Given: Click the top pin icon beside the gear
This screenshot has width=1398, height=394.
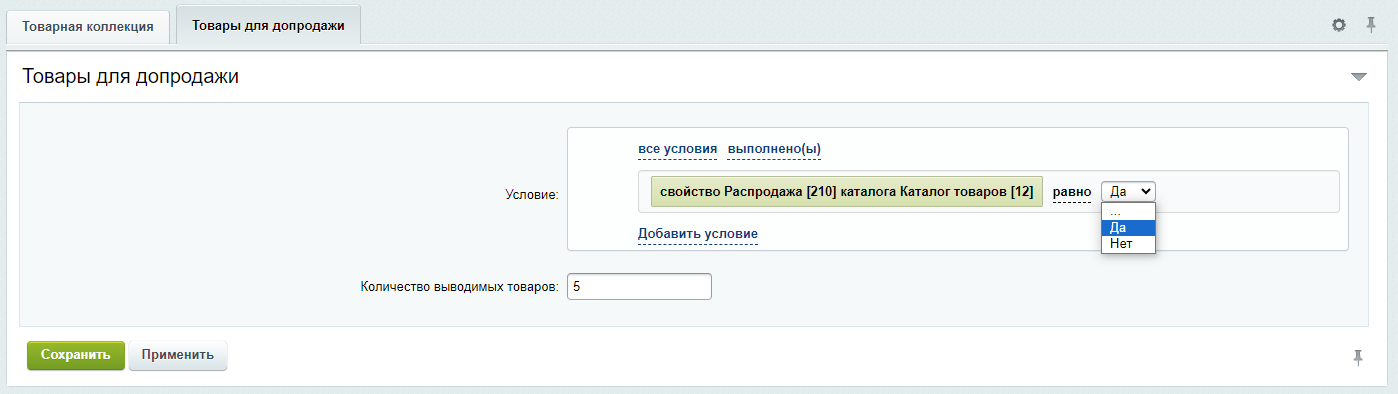Looking at the screenshot, I should tap(1371, 25).
